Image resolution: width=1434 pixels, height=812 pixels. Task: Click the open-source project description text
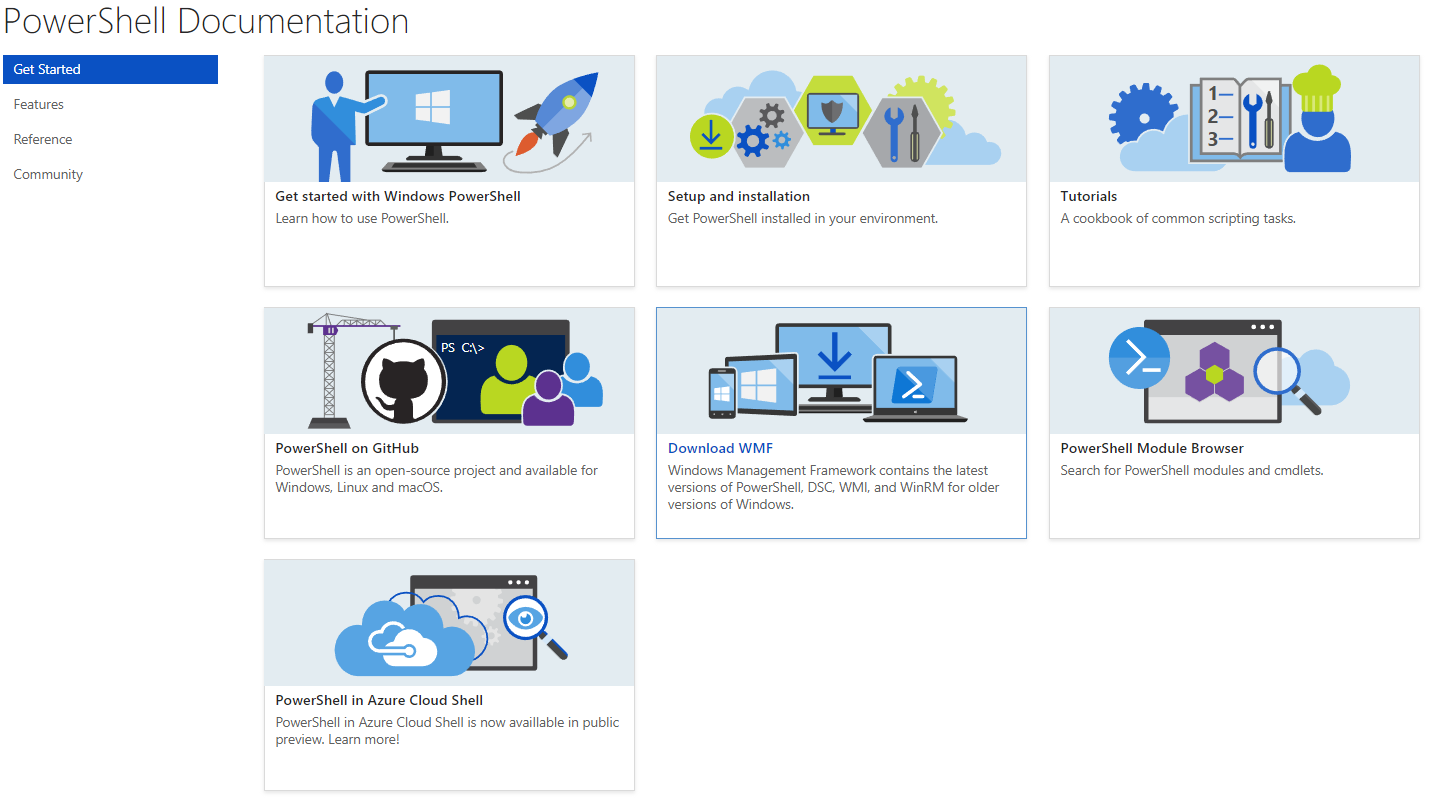click(x=437, y=479)
